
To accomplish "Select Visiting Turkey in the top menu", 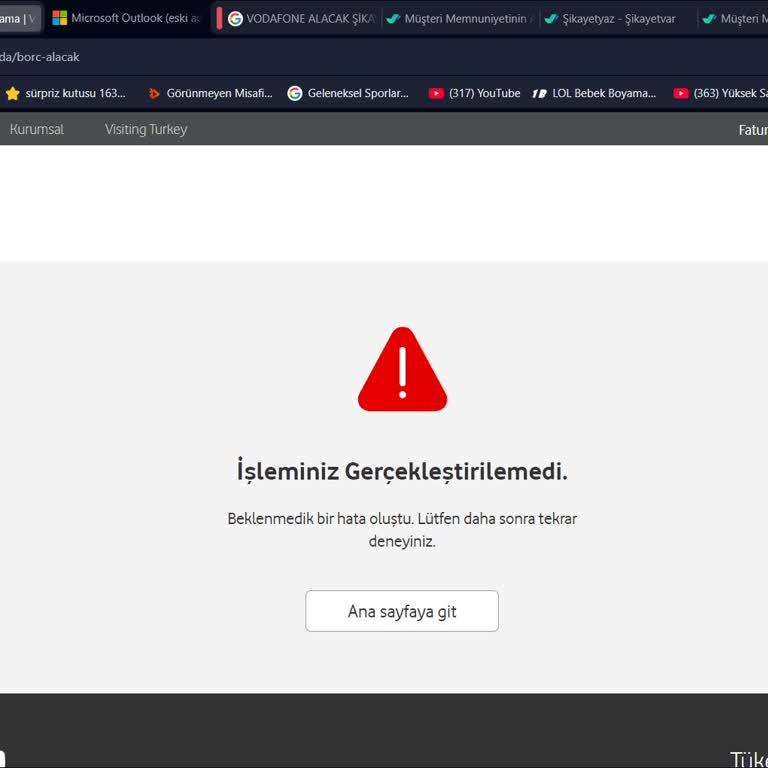I will [146, 129].
